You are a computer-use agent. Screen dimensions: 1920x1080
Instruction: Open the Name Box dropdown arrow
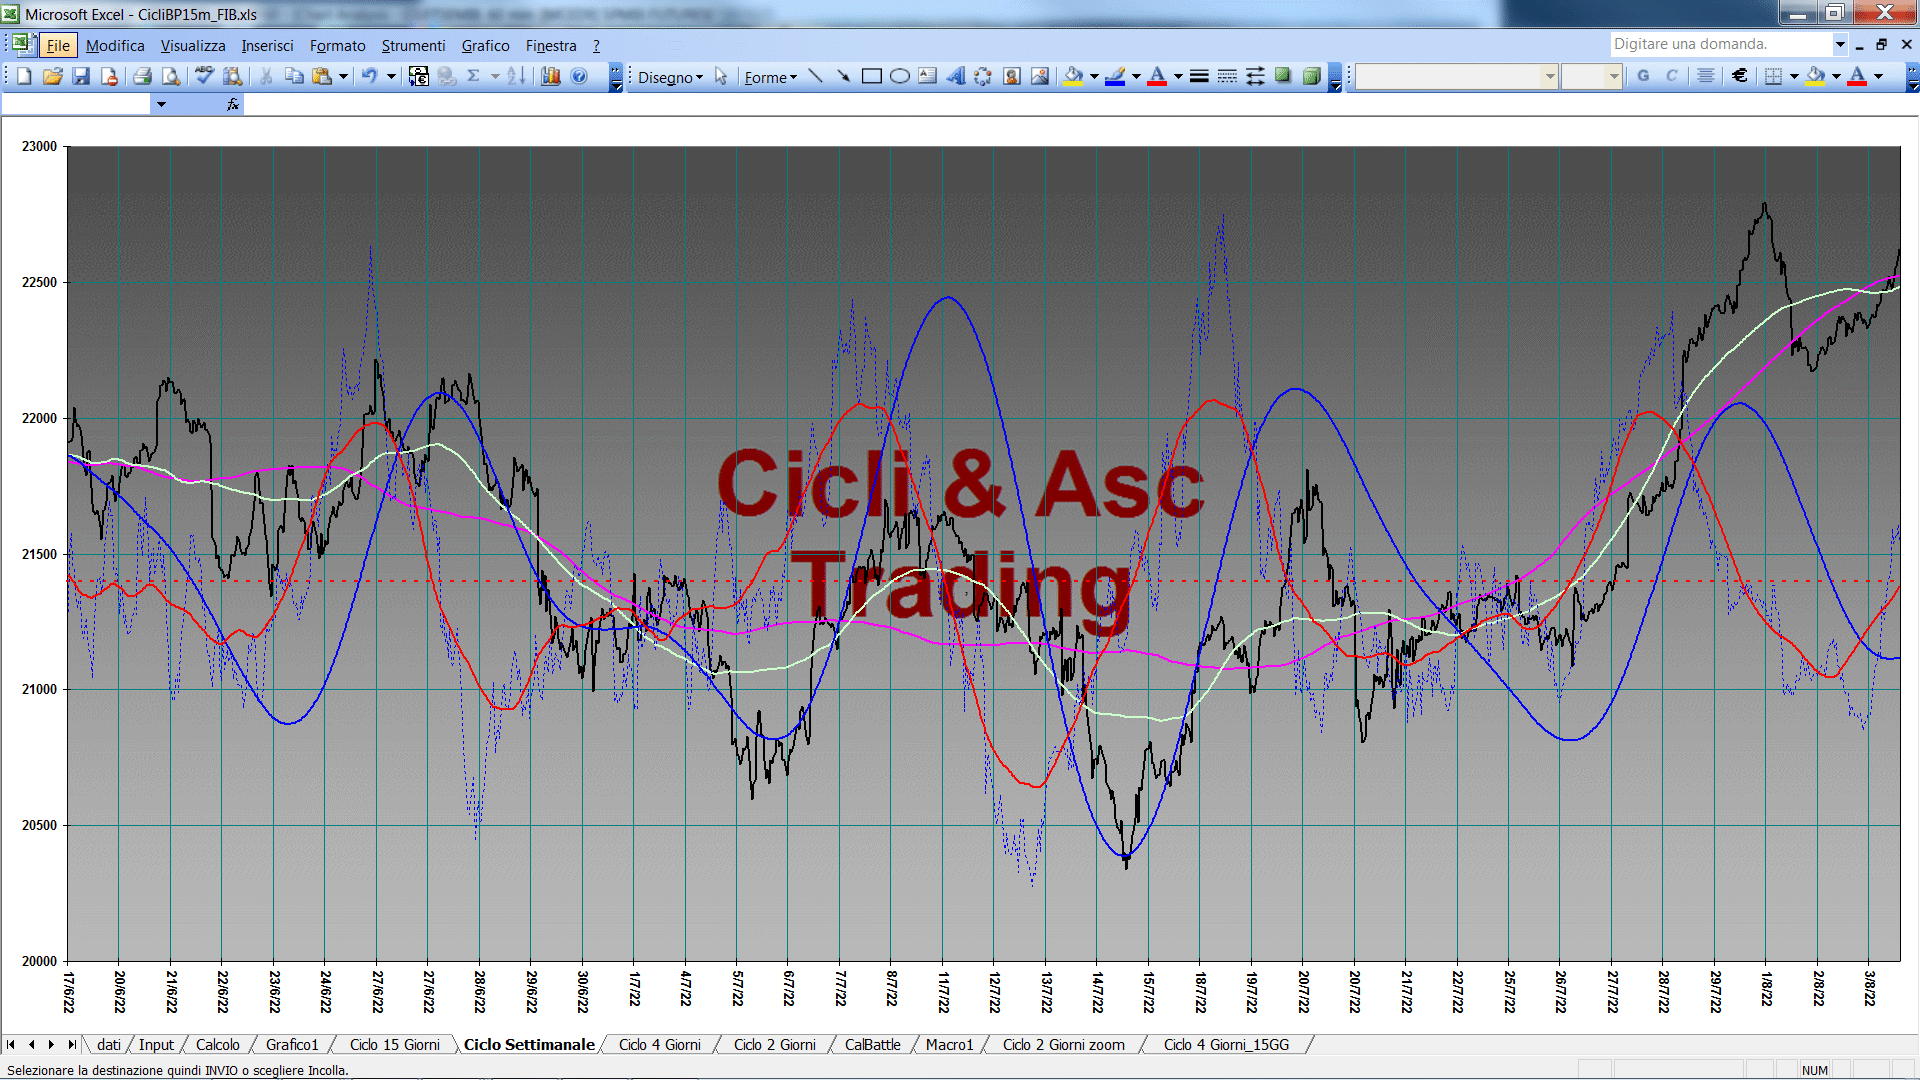[x=160, y=104]
